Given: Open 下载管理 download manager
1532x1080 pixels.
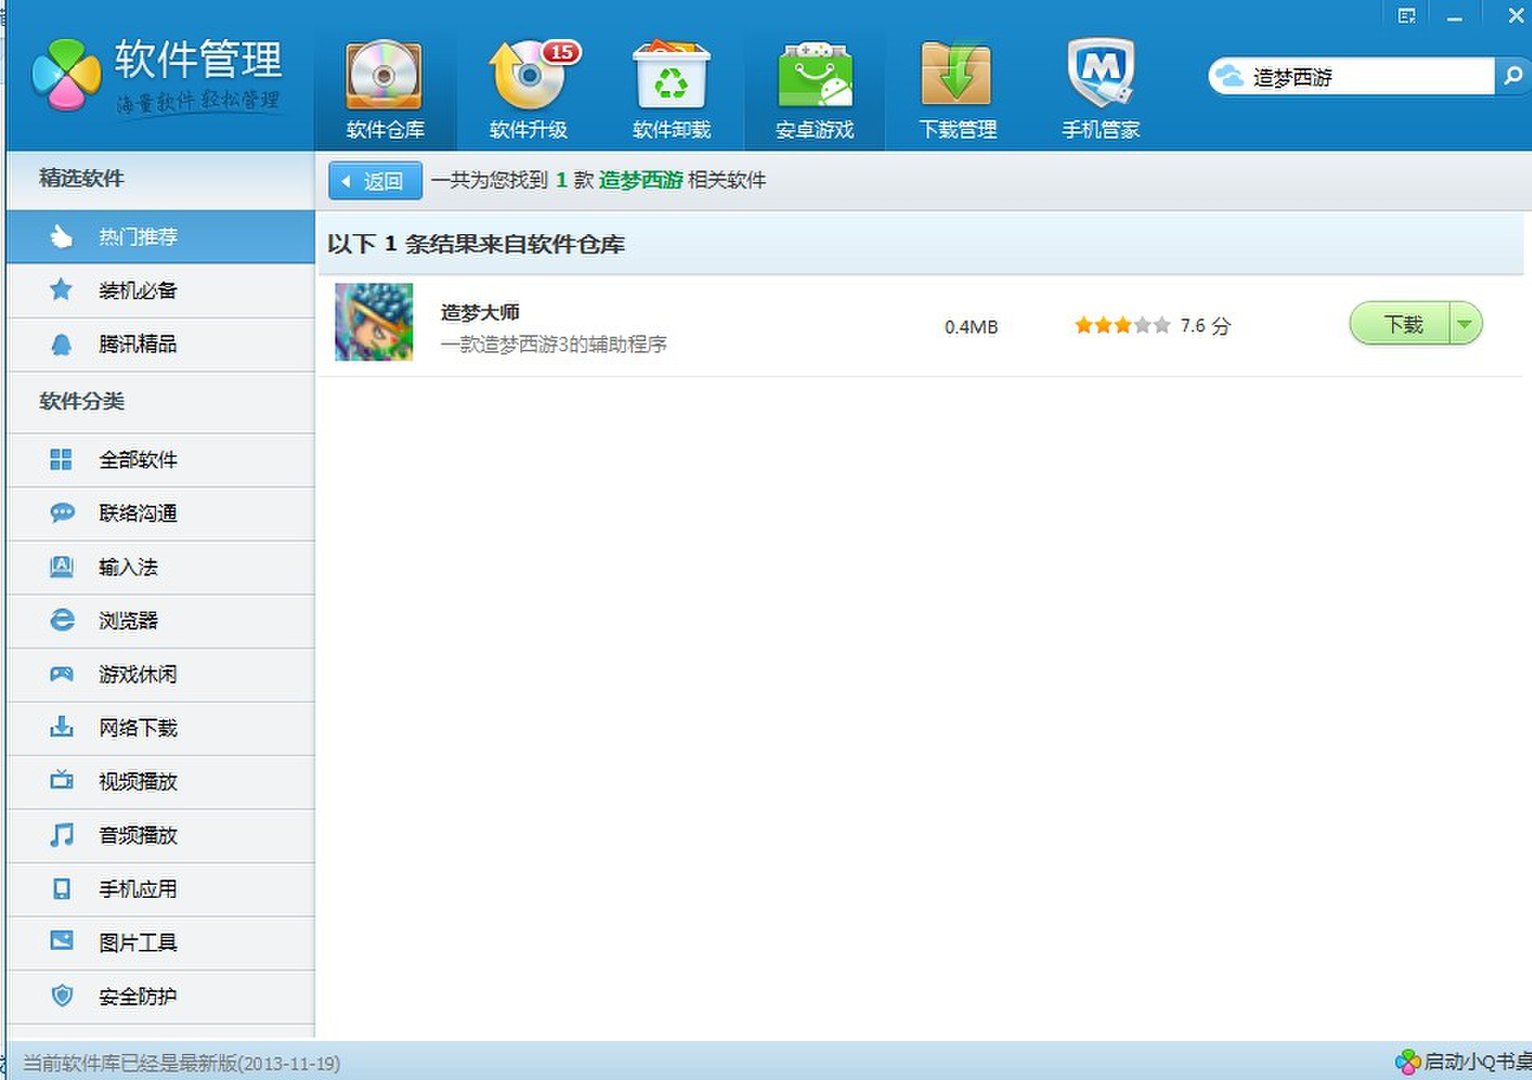Looking at the screenshot, I should pos(956,85).
